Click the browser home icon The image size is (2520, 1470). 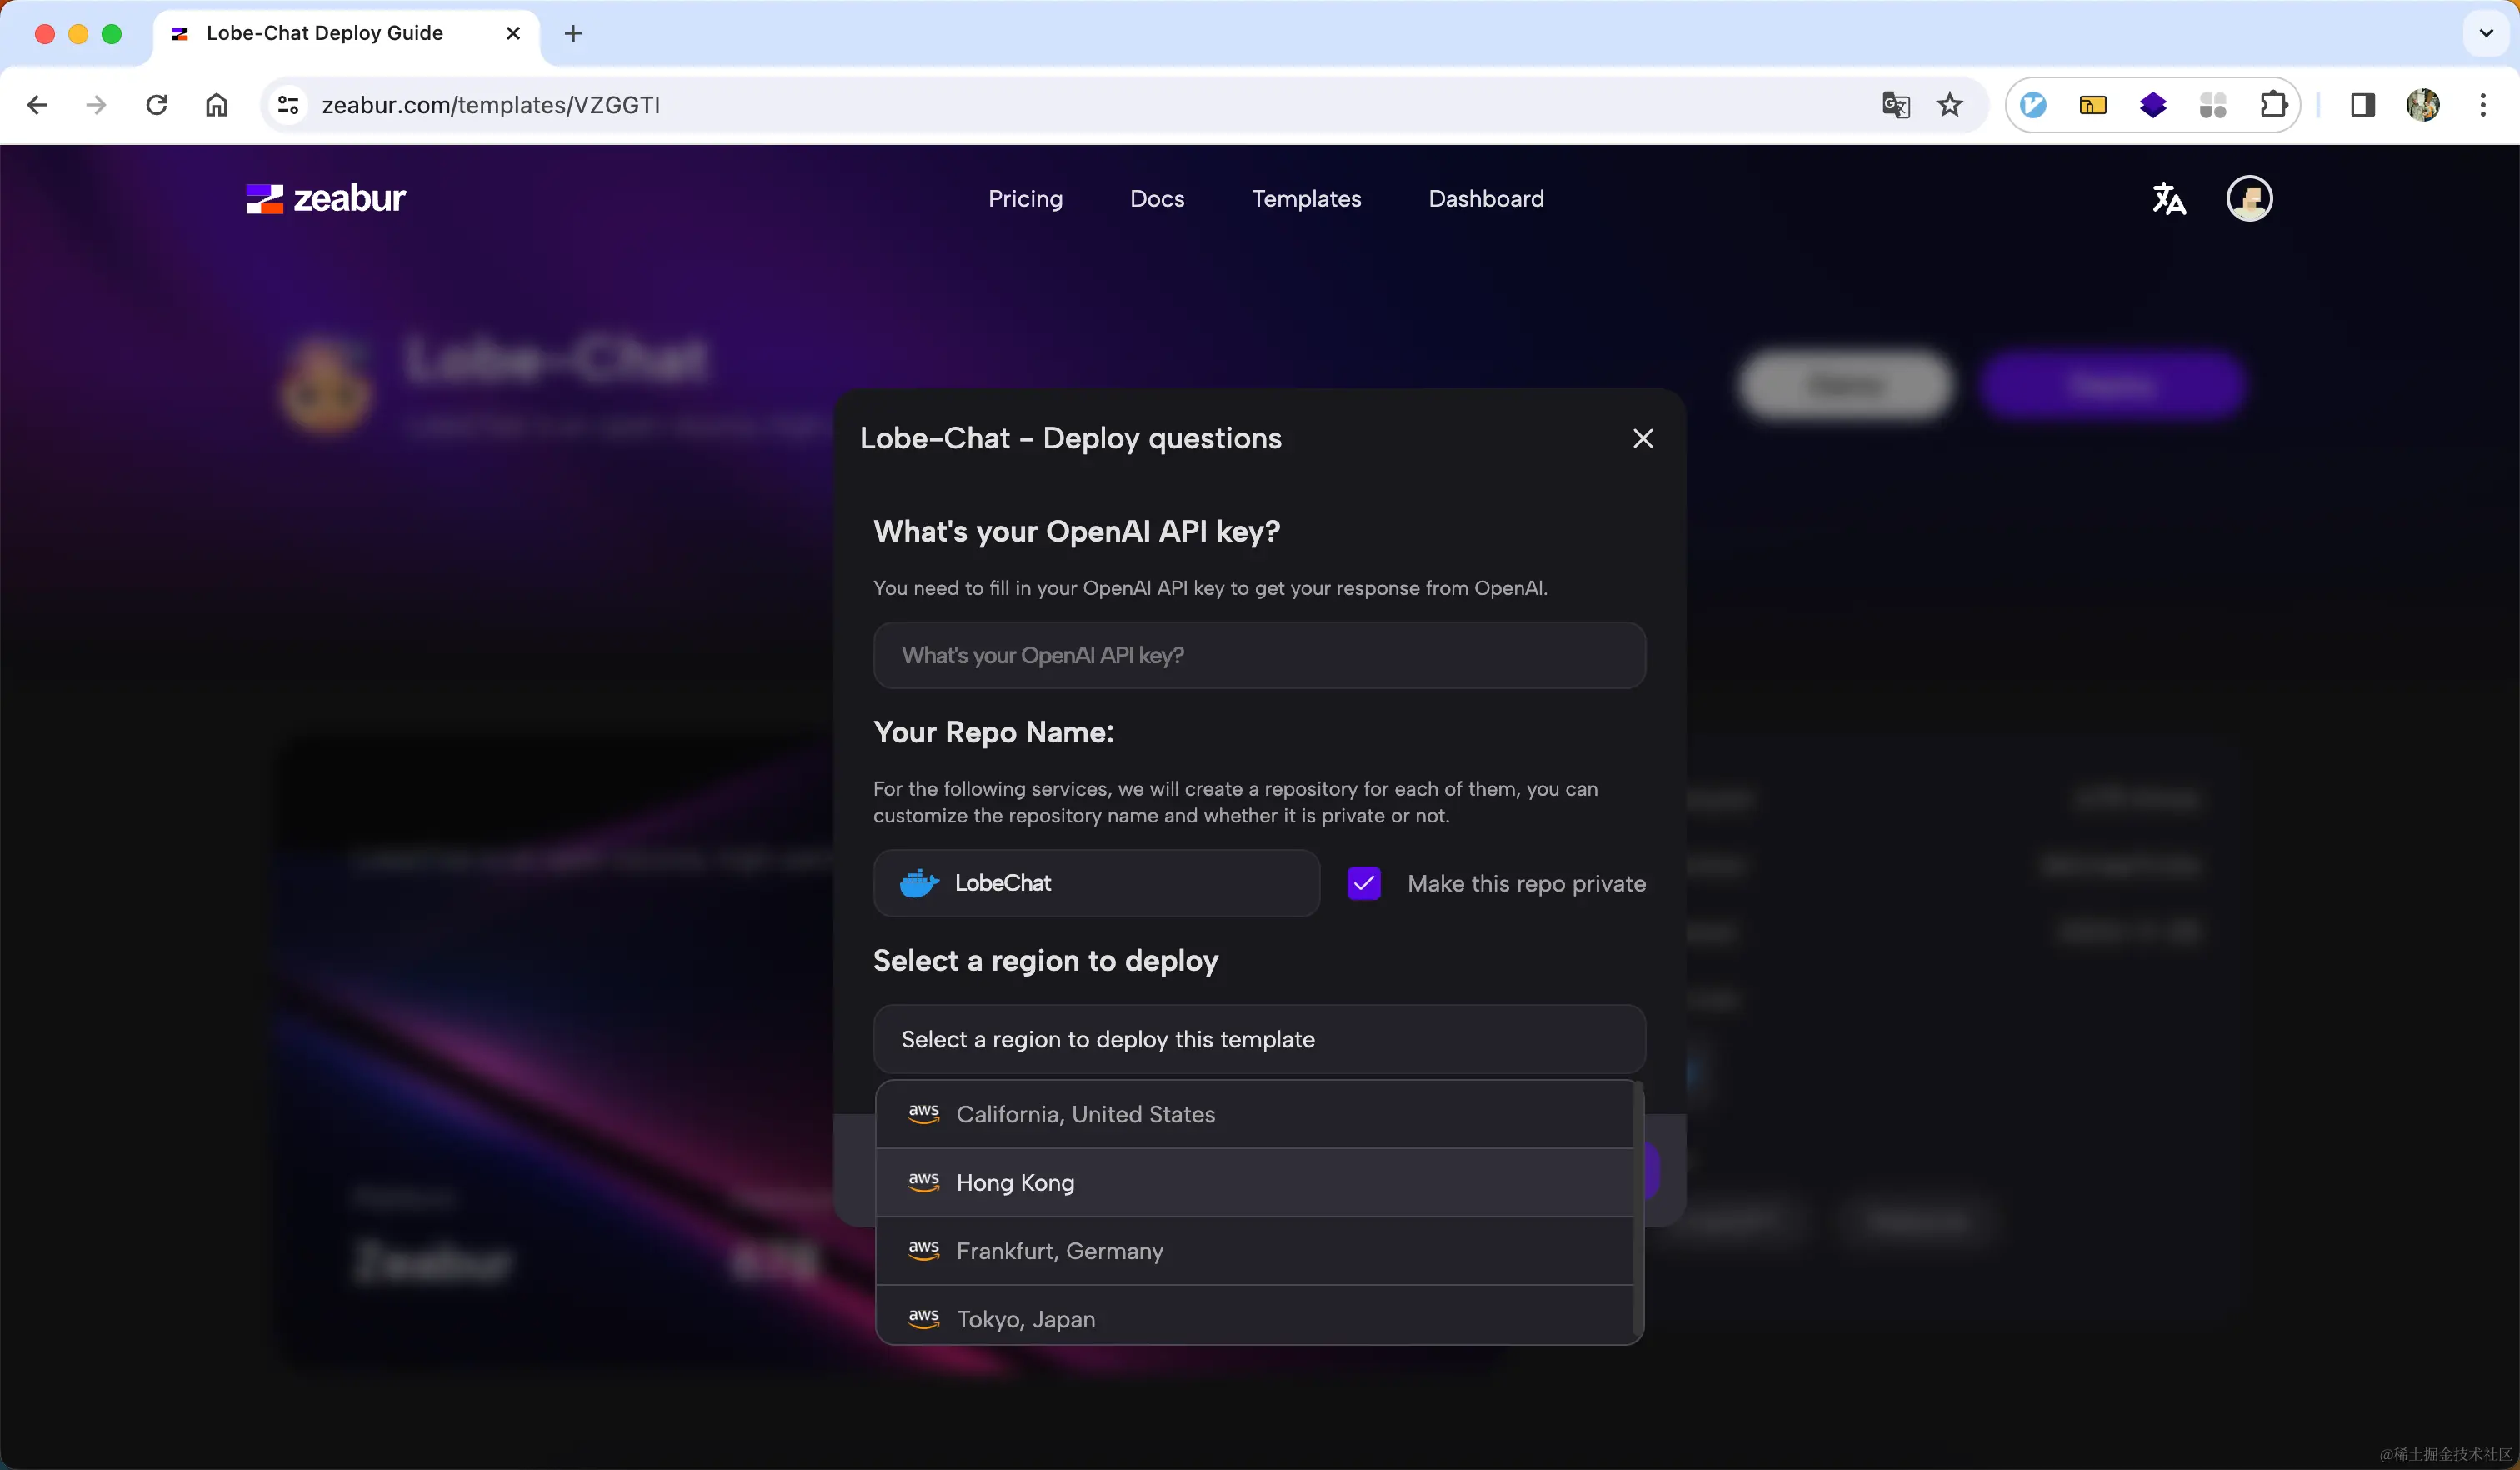[x=217, y=105]
